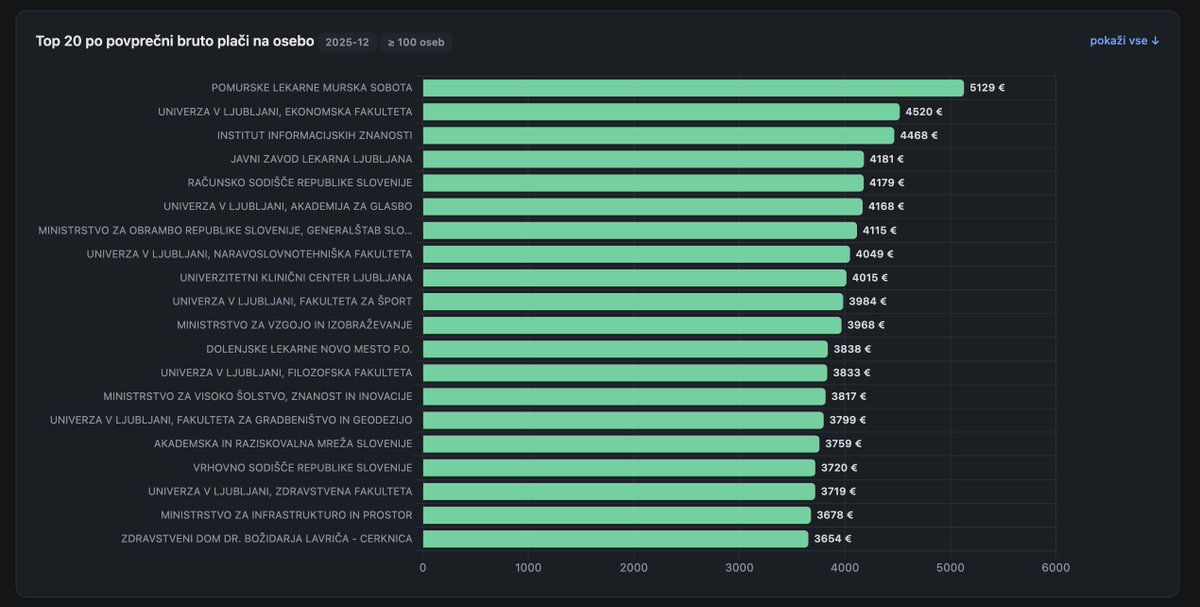Click the value '4468 €'
The width and height of the screenshot is (1200, 607).
click(x=919, y=135)
